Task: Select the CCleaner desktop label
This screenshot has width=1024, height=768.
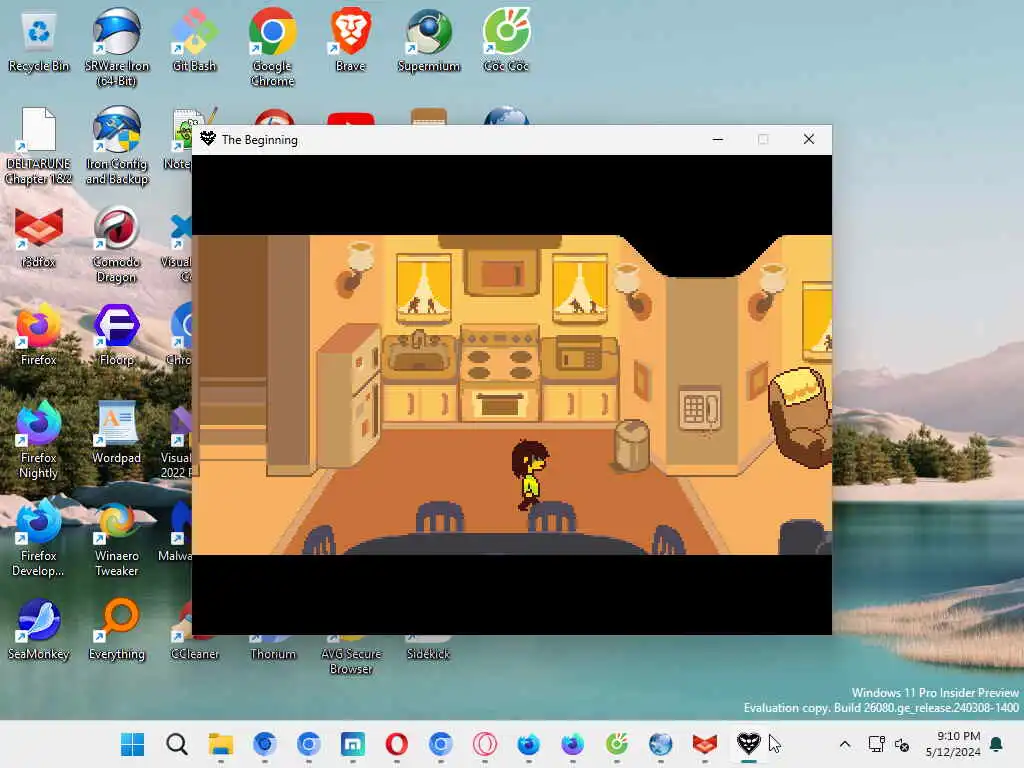Action: click(x=195, y=654)
